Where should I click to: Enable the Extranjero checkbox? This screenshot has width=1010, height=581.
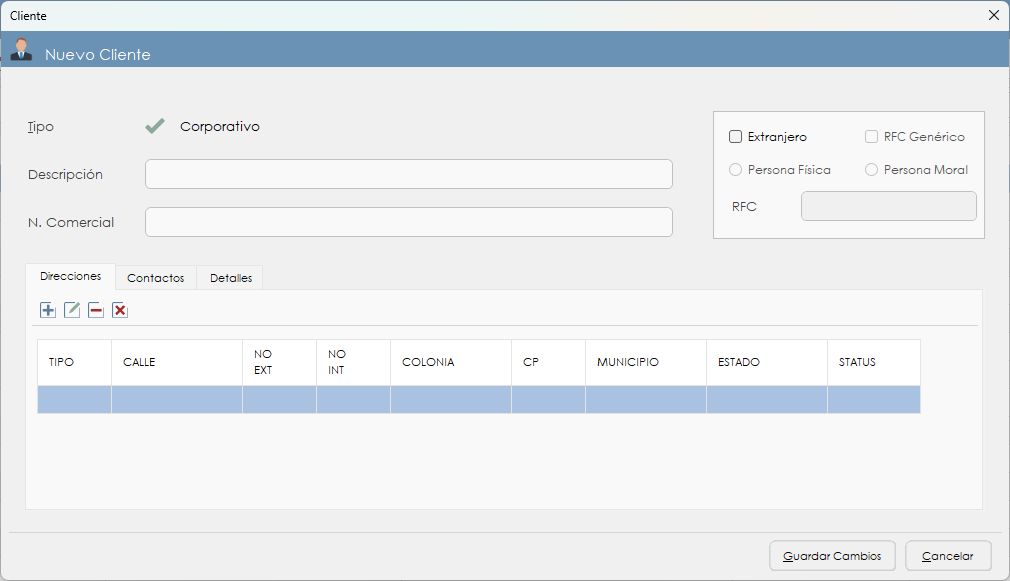[736, 137]
